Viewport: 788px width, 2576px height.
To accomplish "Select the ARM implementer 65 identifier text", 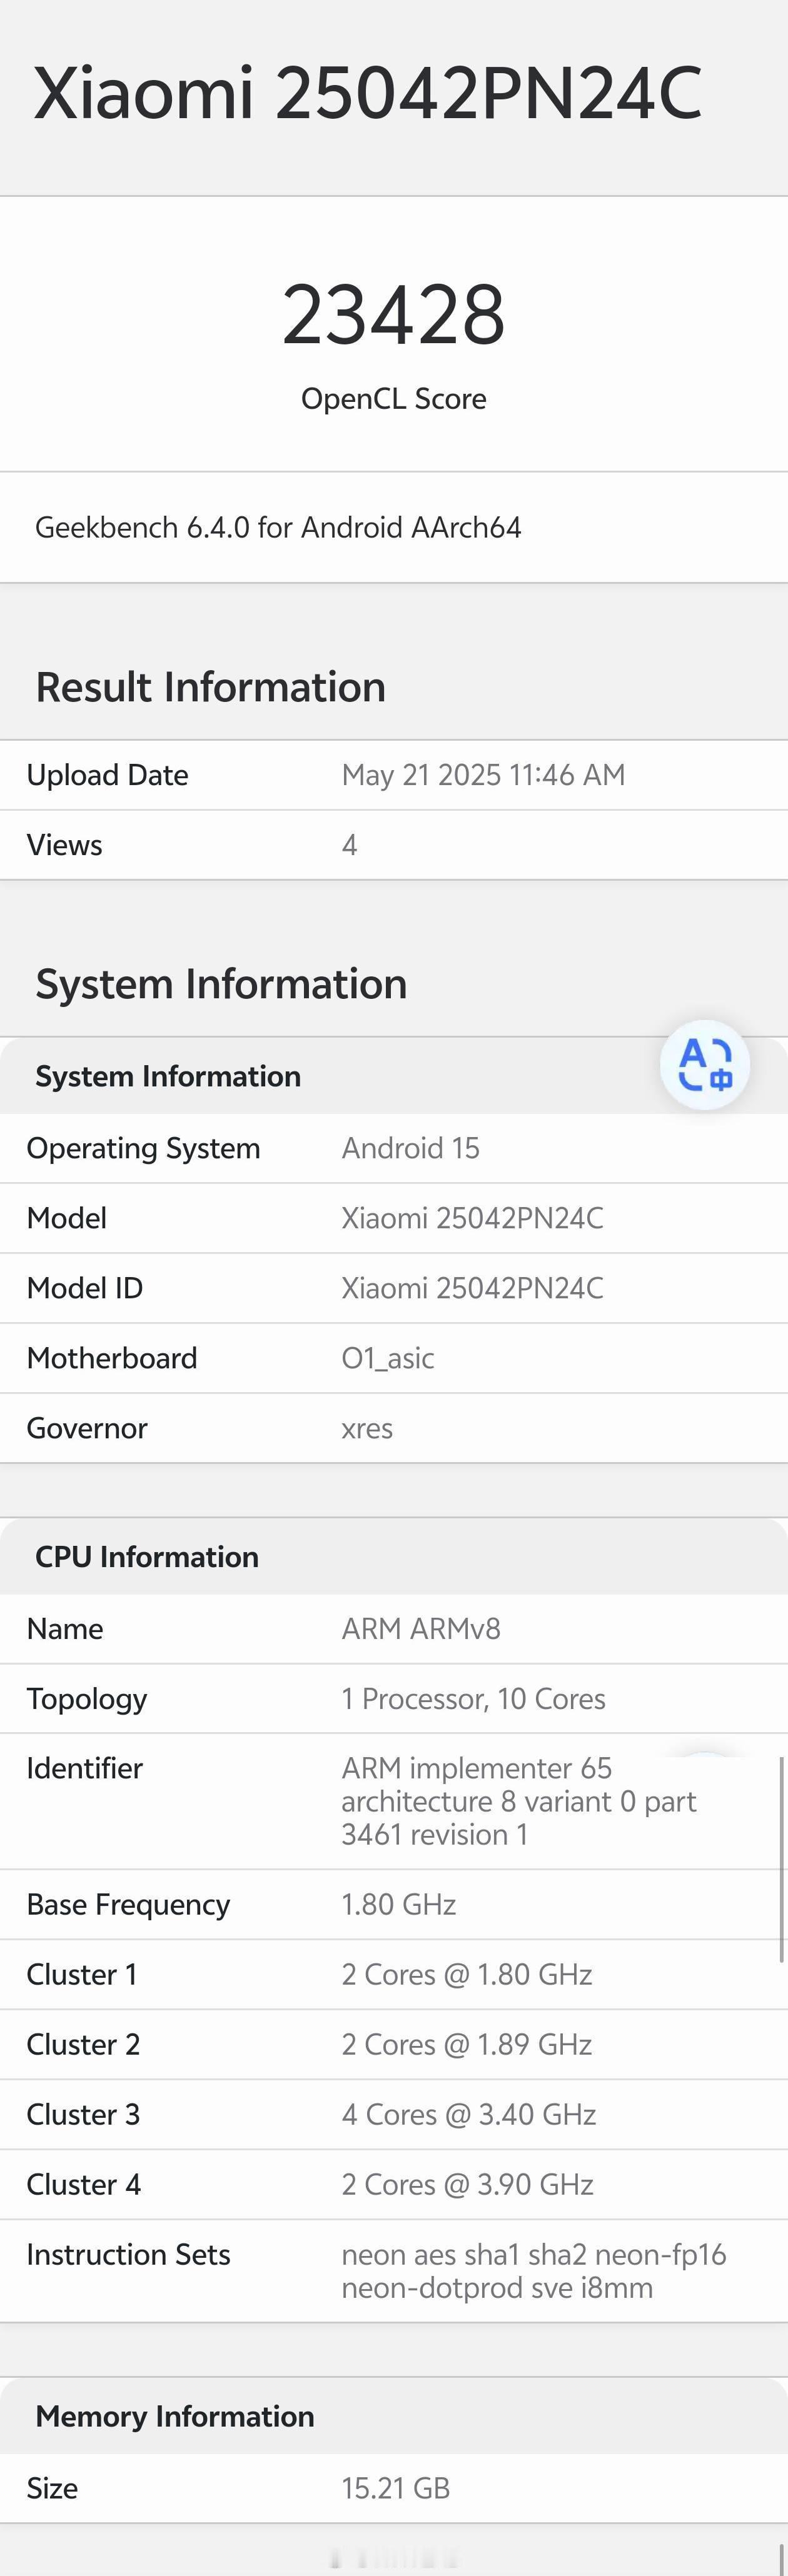I will (x=519, y=1801).
